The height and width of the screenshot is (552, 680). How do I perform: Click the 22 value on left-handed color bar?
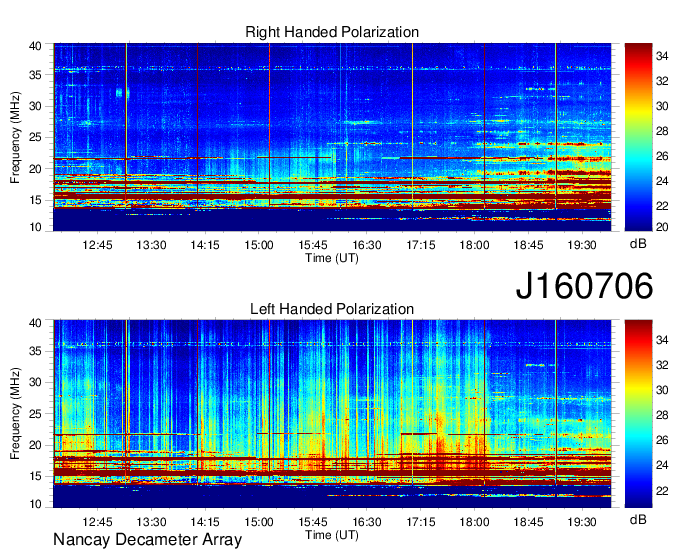click(x=662, y=490)
